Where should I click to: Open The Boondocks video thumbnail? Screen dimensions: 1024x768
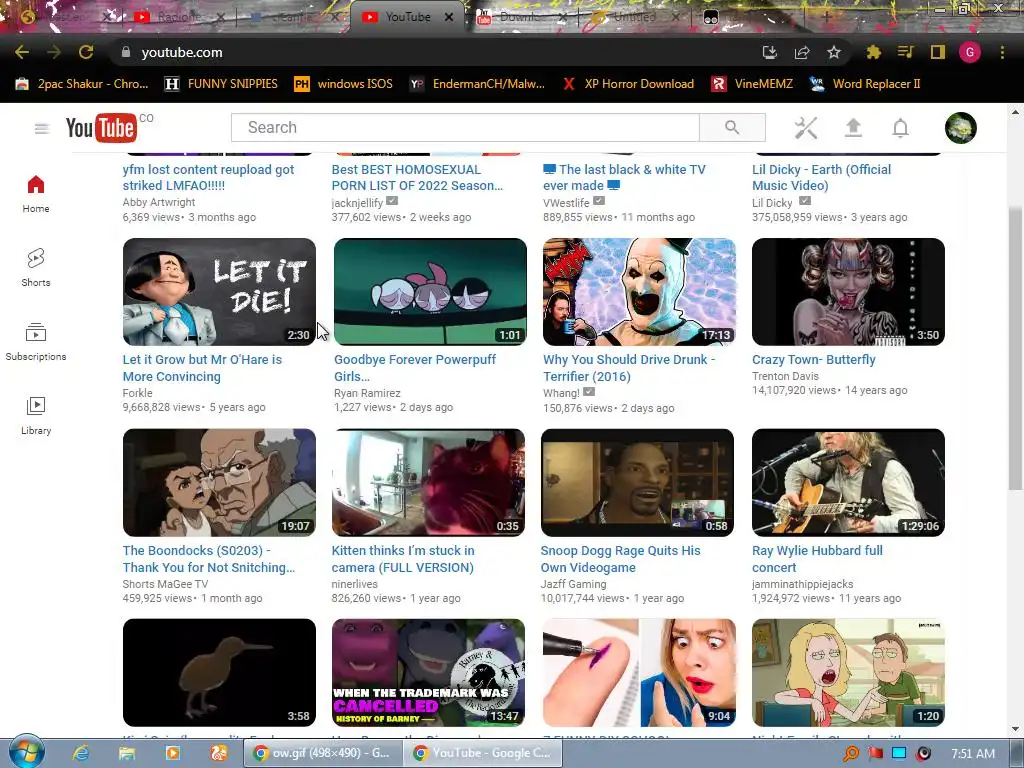(219, 483)
